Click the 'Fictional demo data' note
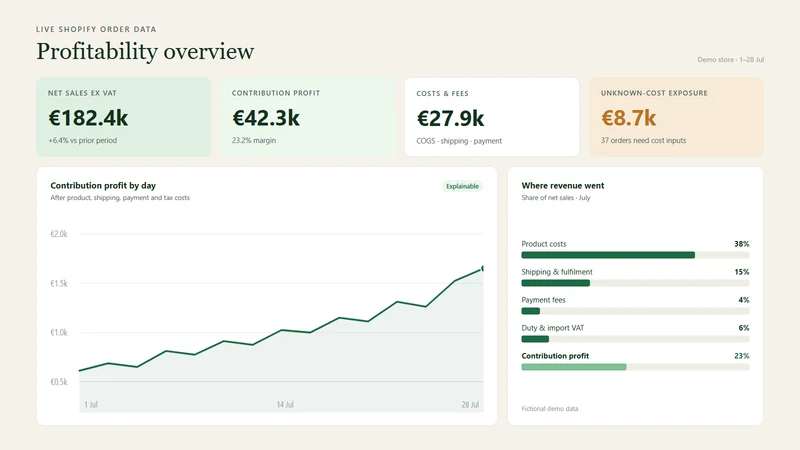 (550, 409)
